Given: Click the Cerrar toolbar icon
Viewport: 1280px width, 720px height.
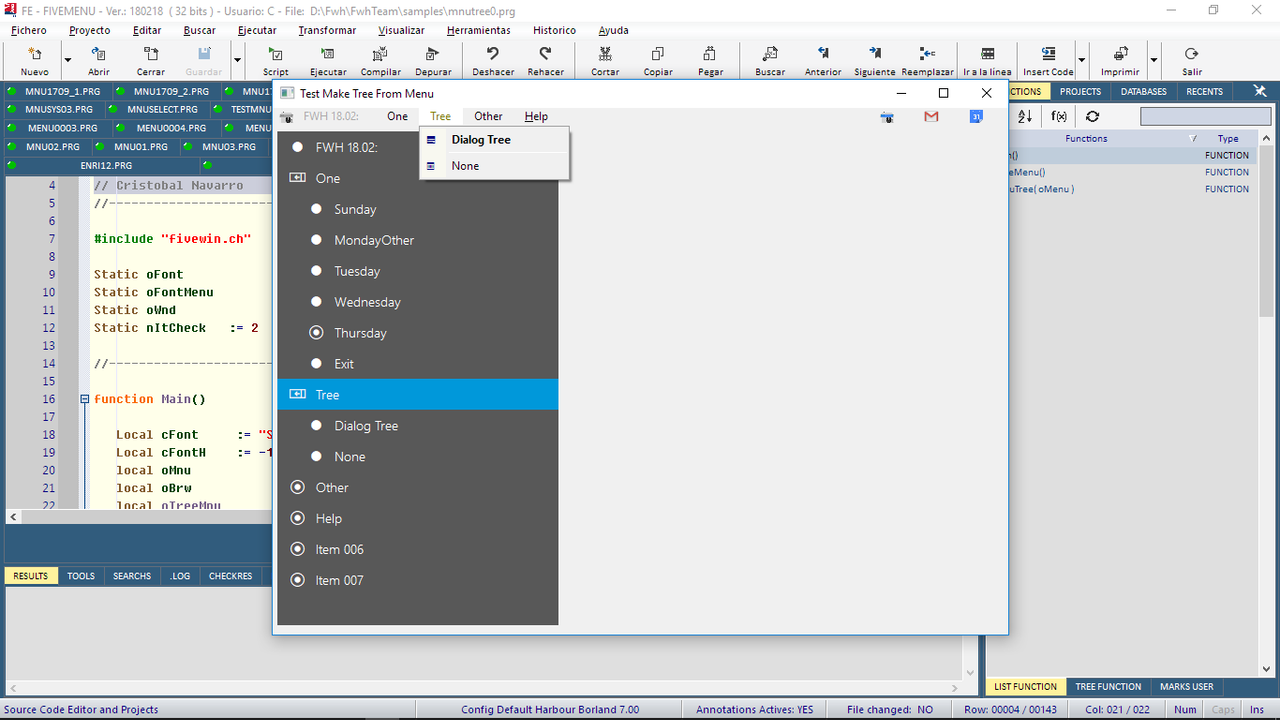Looking at the screenshot, I should tap(151, 54).
